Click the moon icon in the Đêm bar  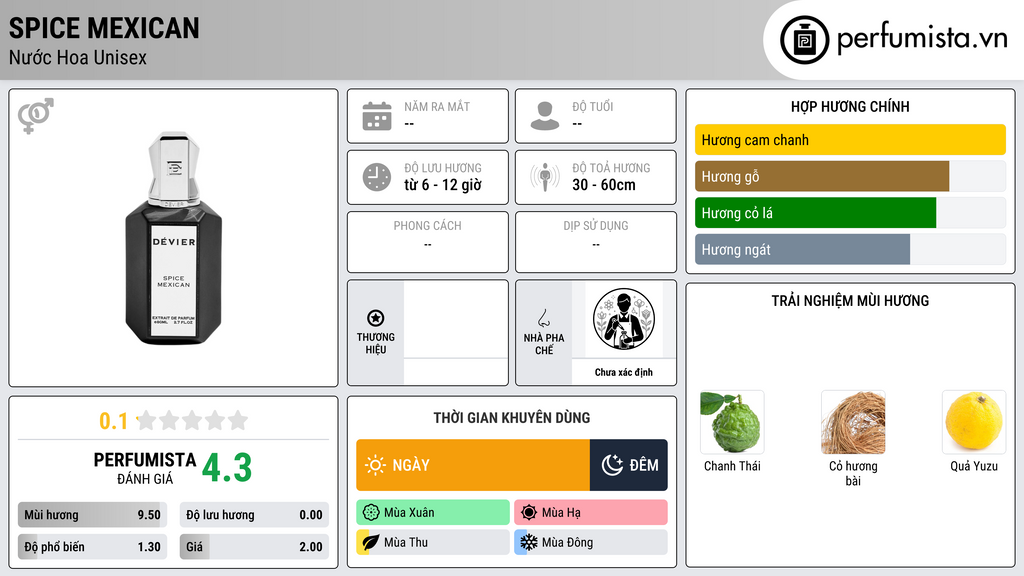click(612, 465)
